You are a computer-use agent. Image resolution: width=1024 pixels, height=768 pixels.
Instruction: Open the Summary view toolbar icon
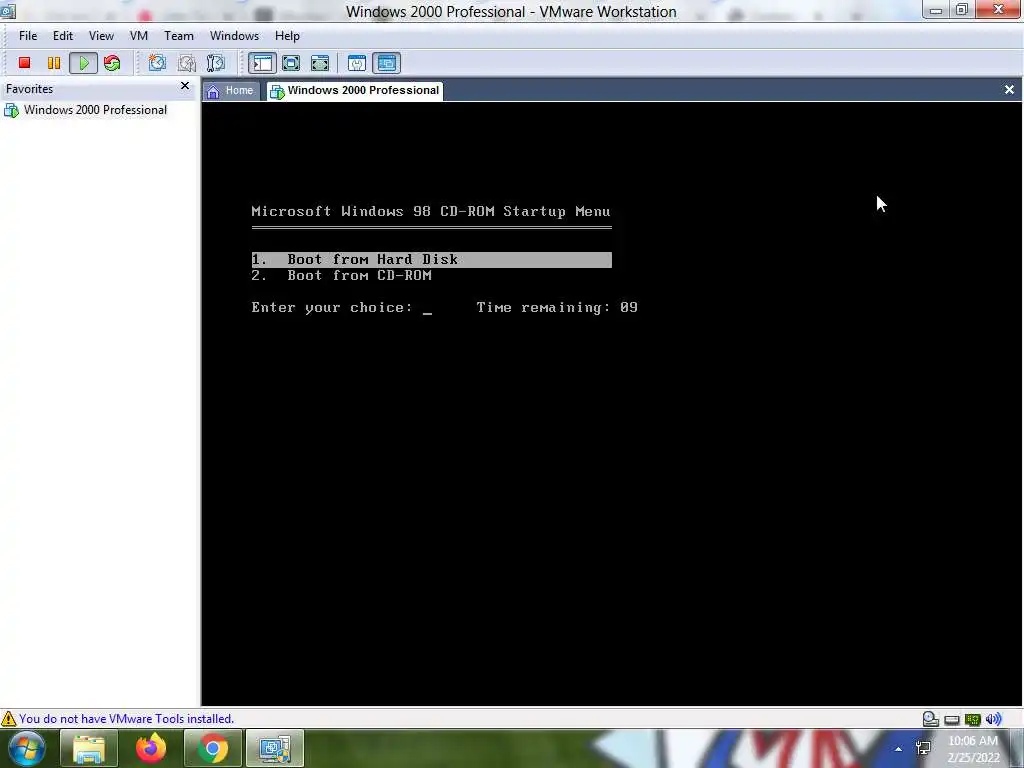[x=357, y=63]
